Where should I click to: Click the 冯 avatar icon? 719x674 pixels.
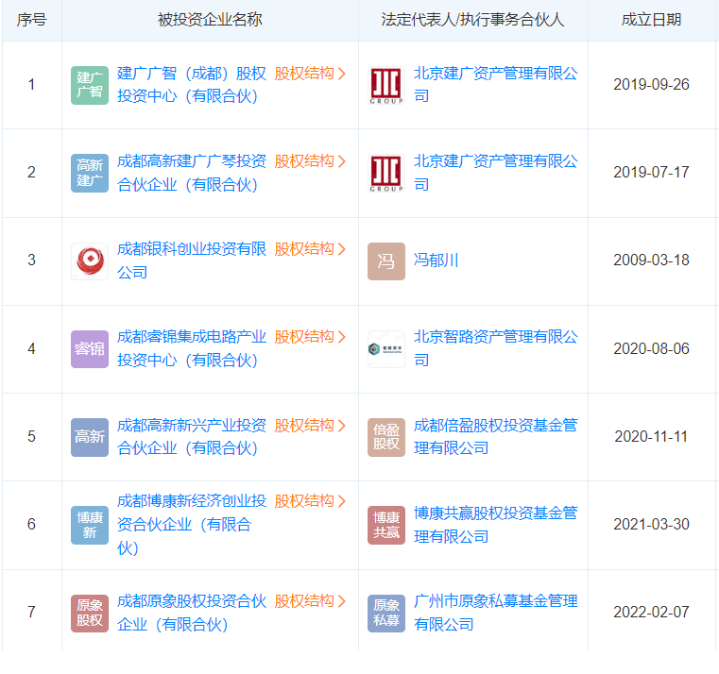pyautogui.click(x=386, y=261)
